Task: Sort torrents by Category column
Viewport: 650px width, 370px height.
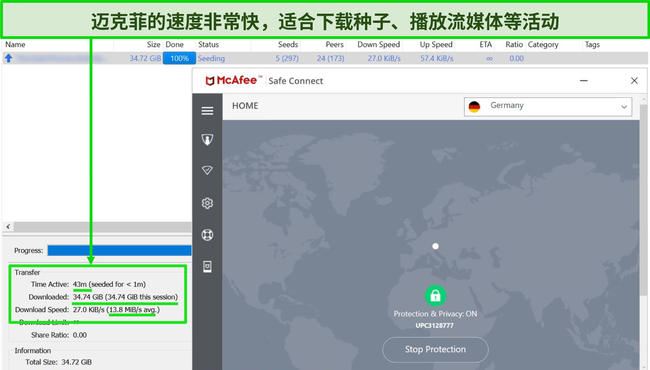Action: (543, 44)
